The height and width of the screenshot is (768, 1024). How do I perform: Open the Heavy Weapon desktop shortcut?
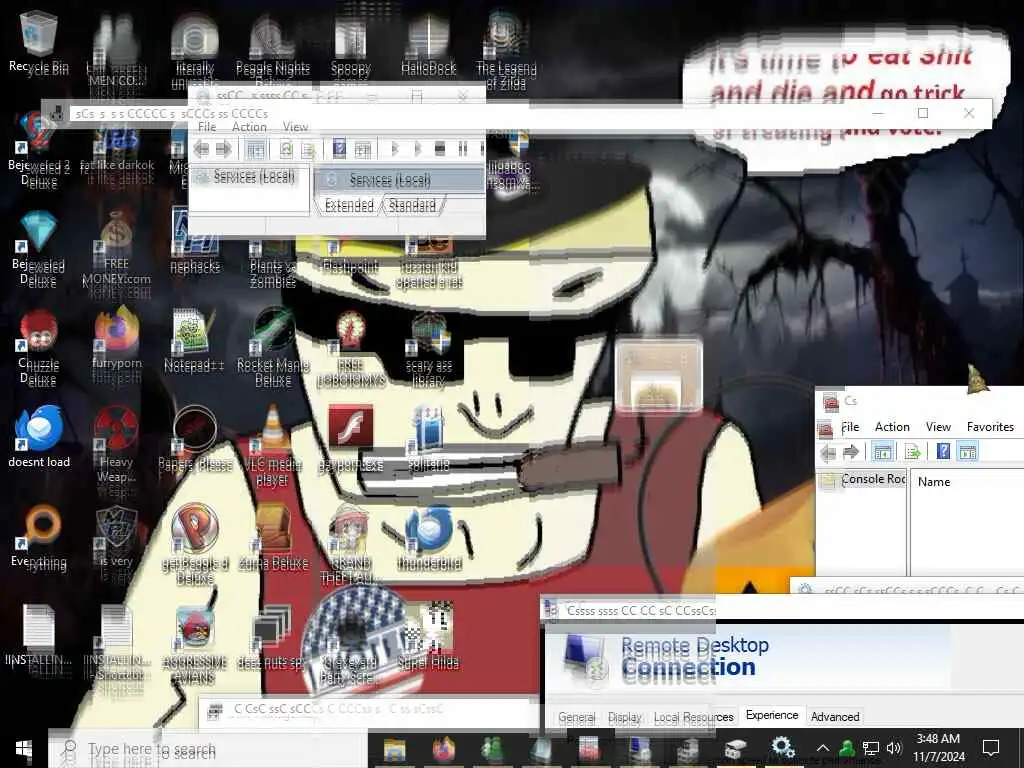tap(116, 445)
